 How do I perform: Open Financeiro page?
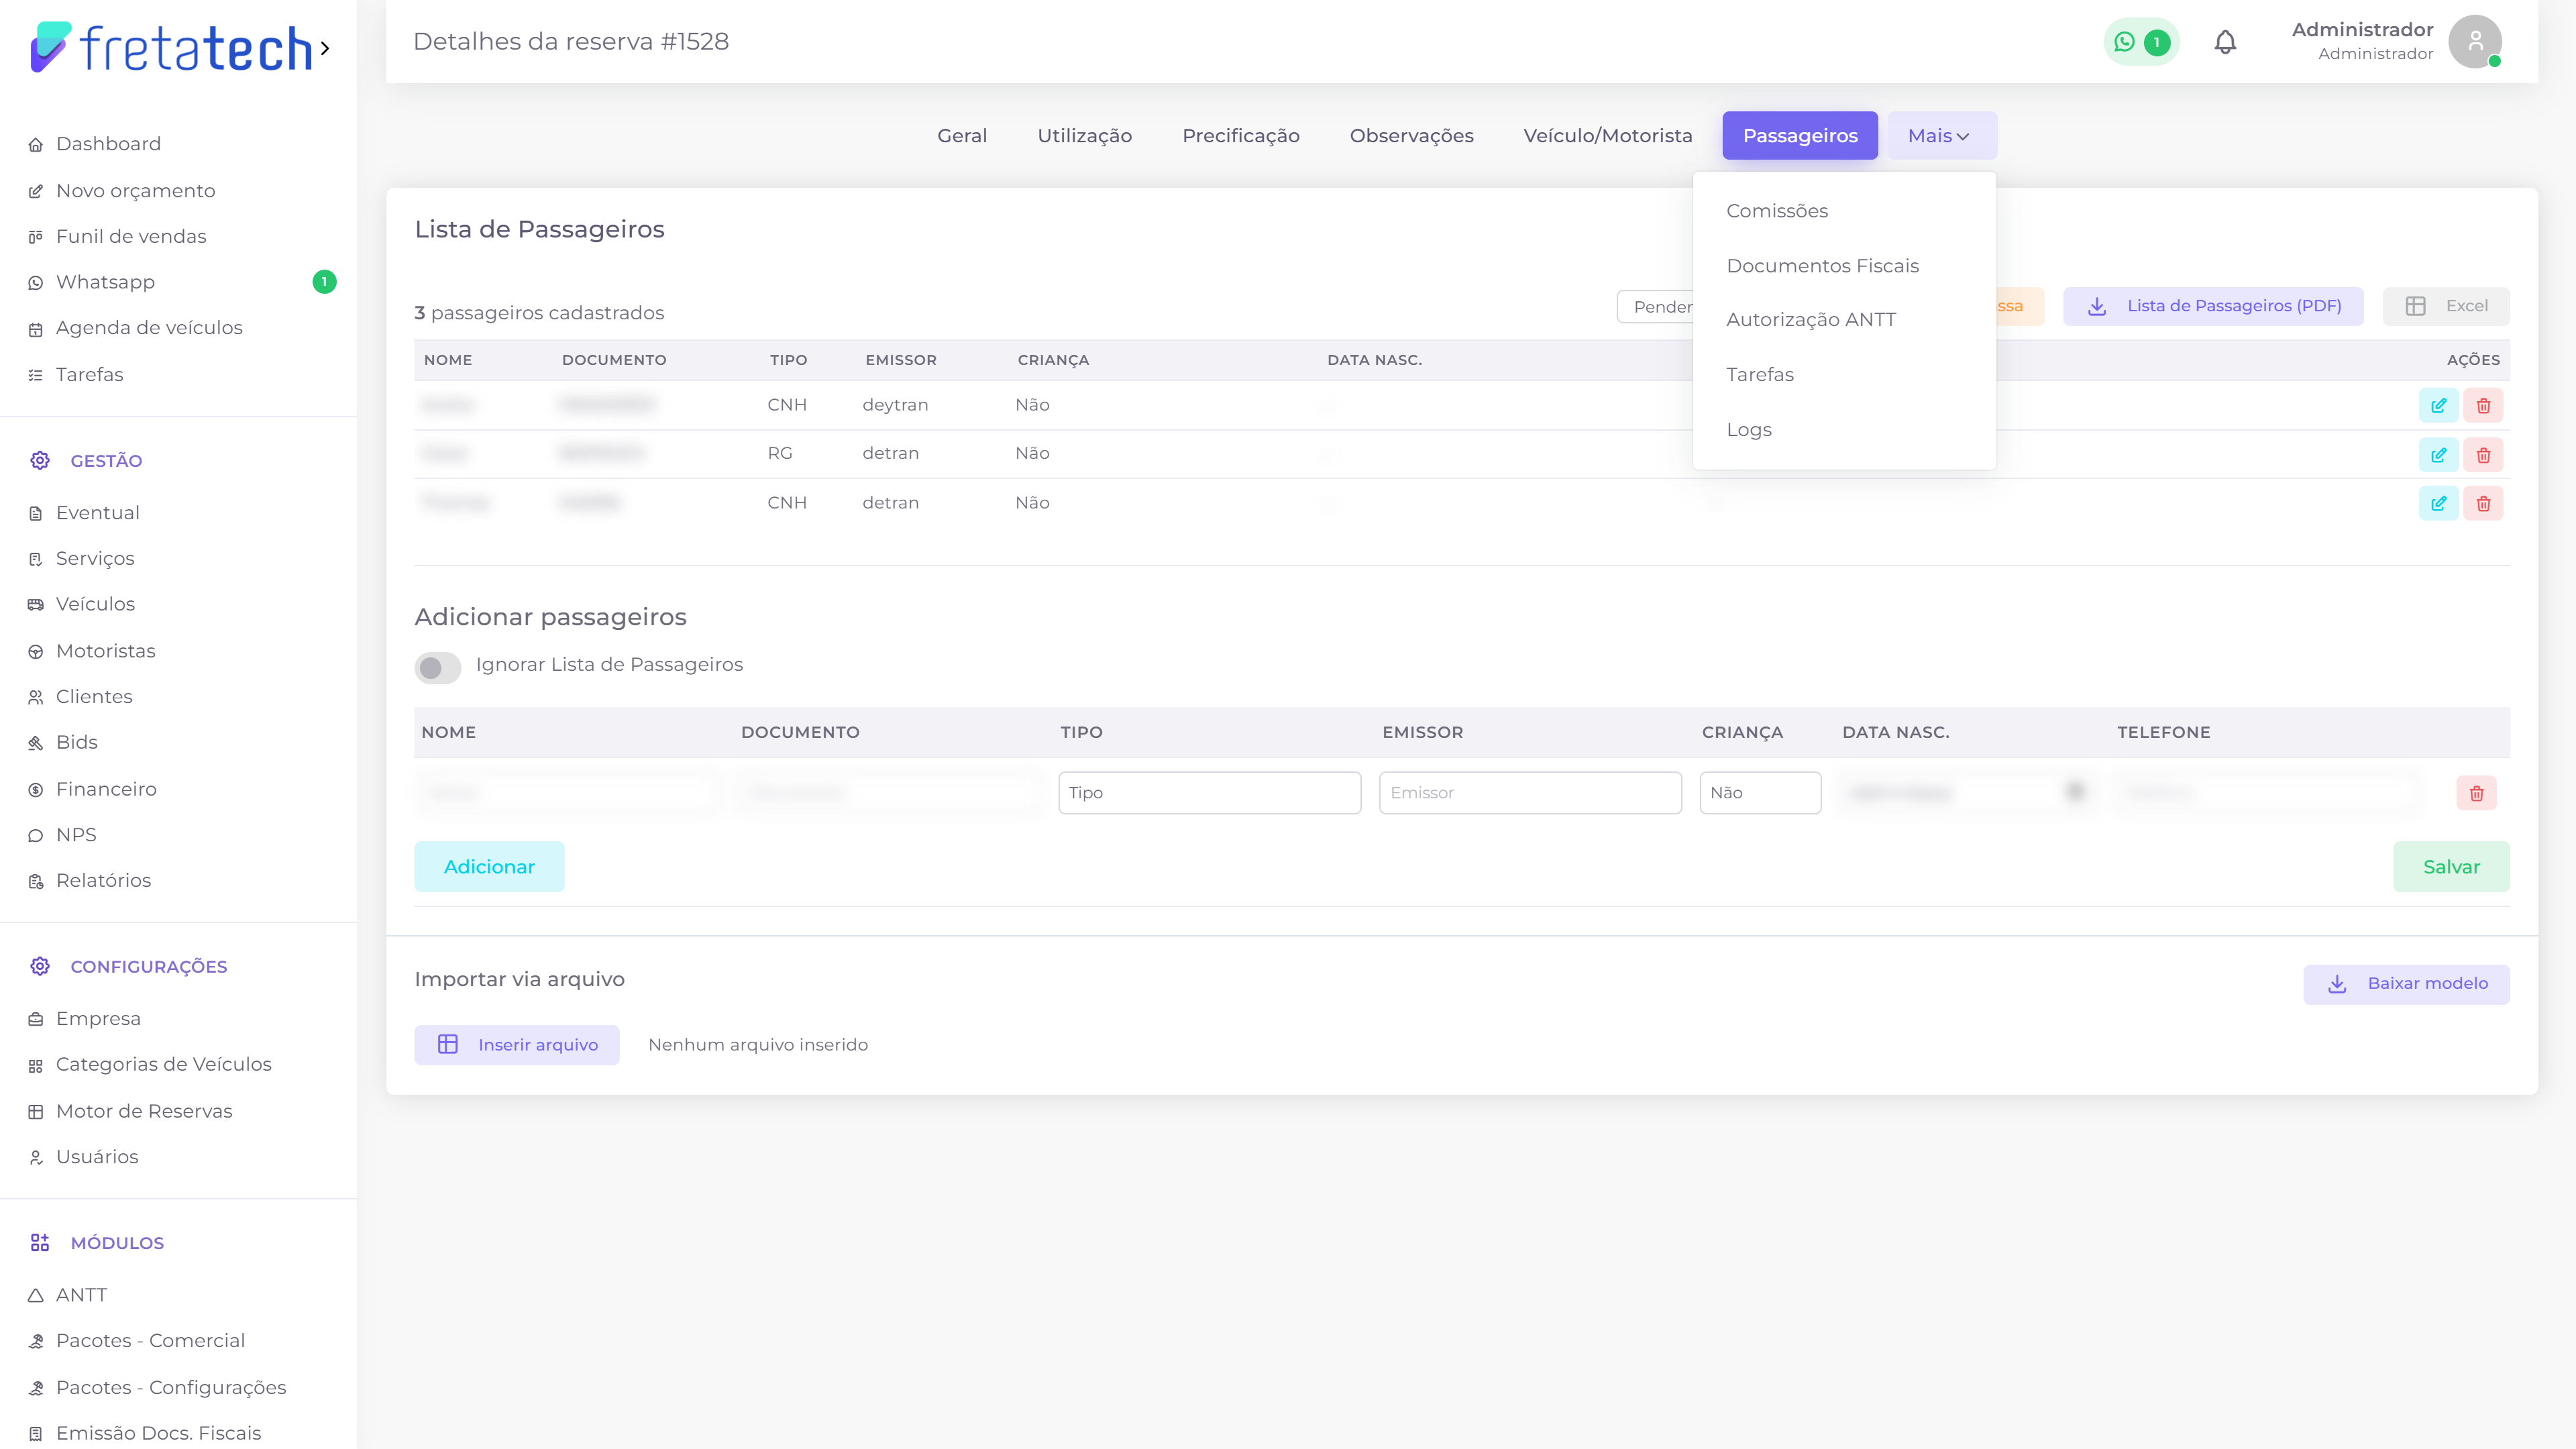[x=106, y=789]
